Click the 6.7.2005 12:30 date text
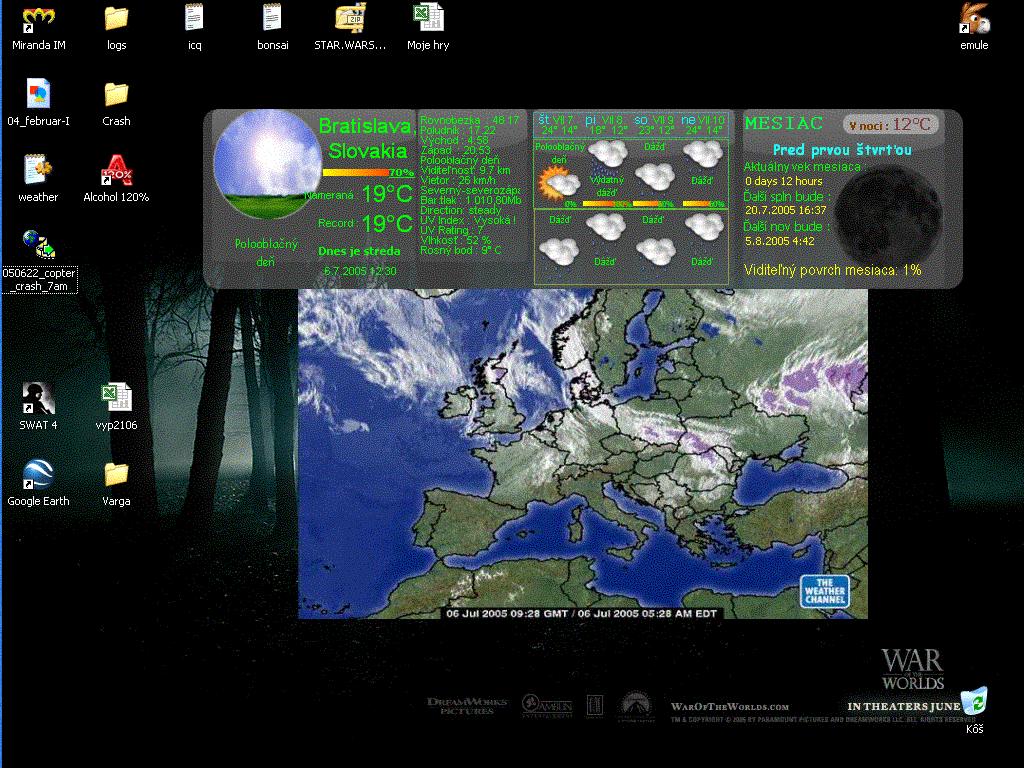The image size is (1024, 768). [360, 271]
